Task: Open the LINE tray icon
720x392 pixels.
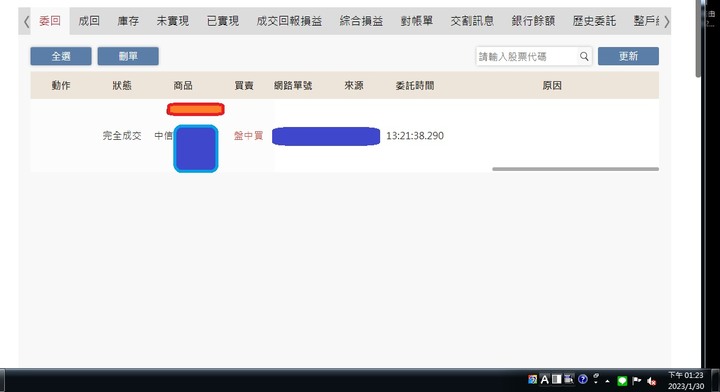Action: click(622, 381)
